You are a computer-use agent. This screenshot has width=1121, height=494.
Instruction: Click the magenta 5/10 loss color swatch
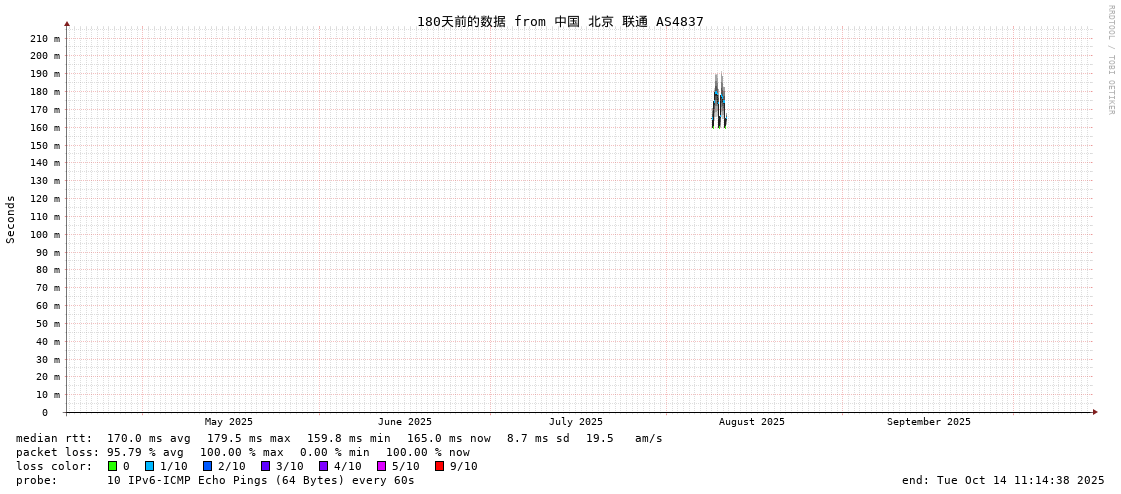[x=382, y=466]
